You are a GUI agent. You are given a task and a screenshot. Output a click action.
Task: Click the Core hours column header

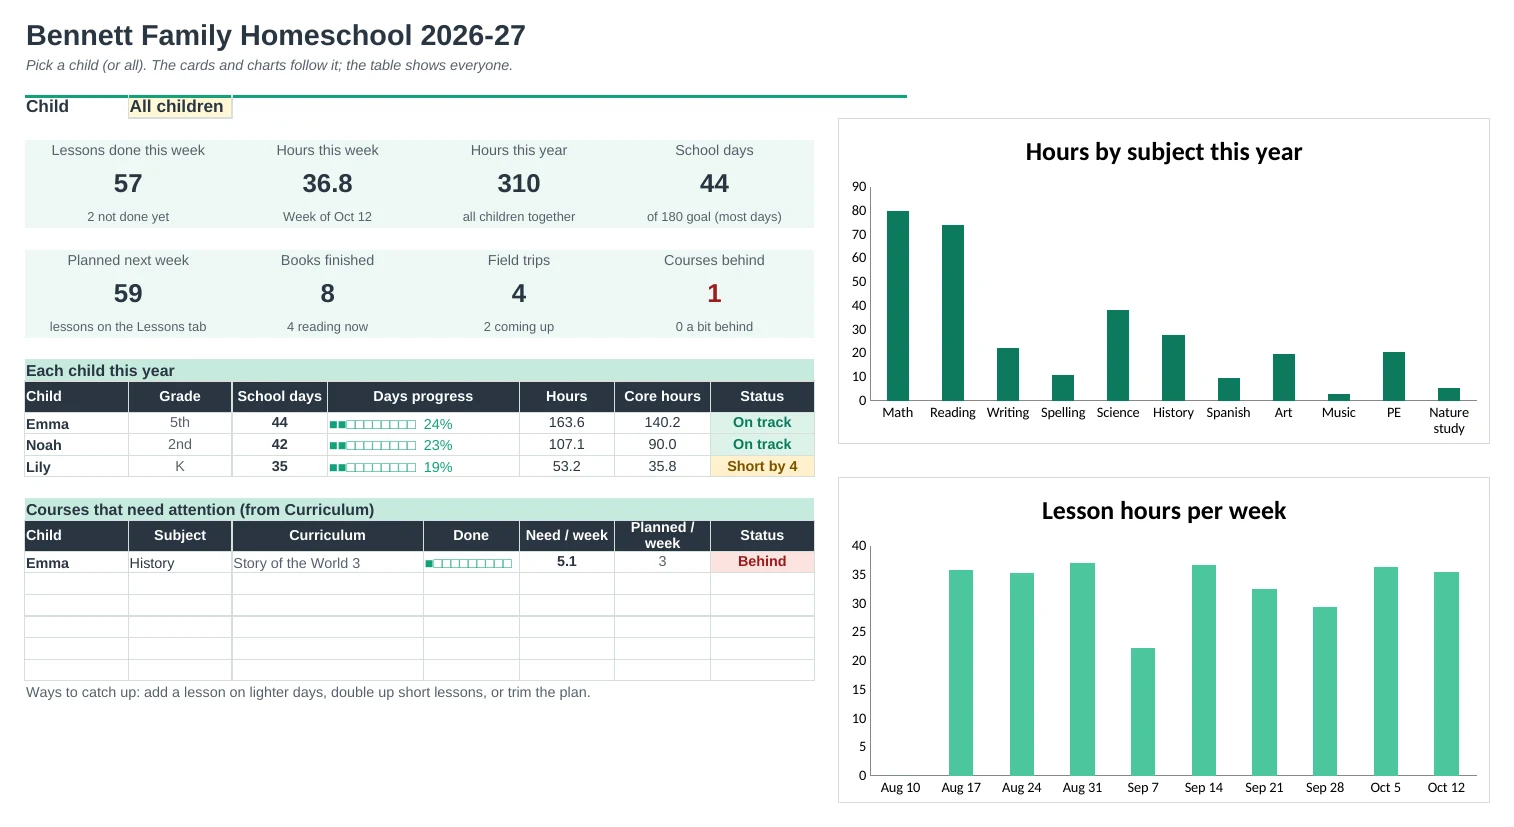662,396
